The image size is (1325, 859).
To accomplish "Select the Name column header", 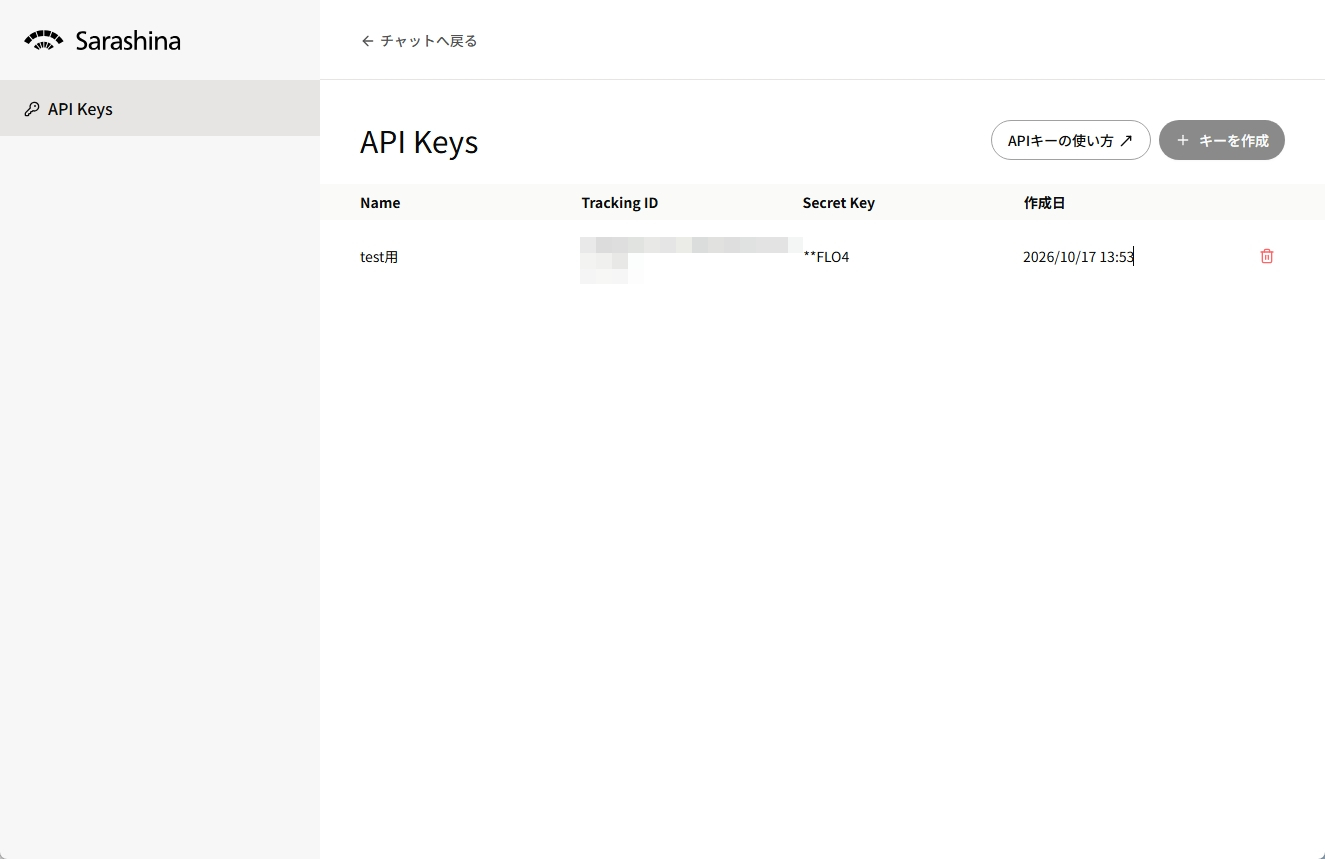I will click(x=380, y=203).
